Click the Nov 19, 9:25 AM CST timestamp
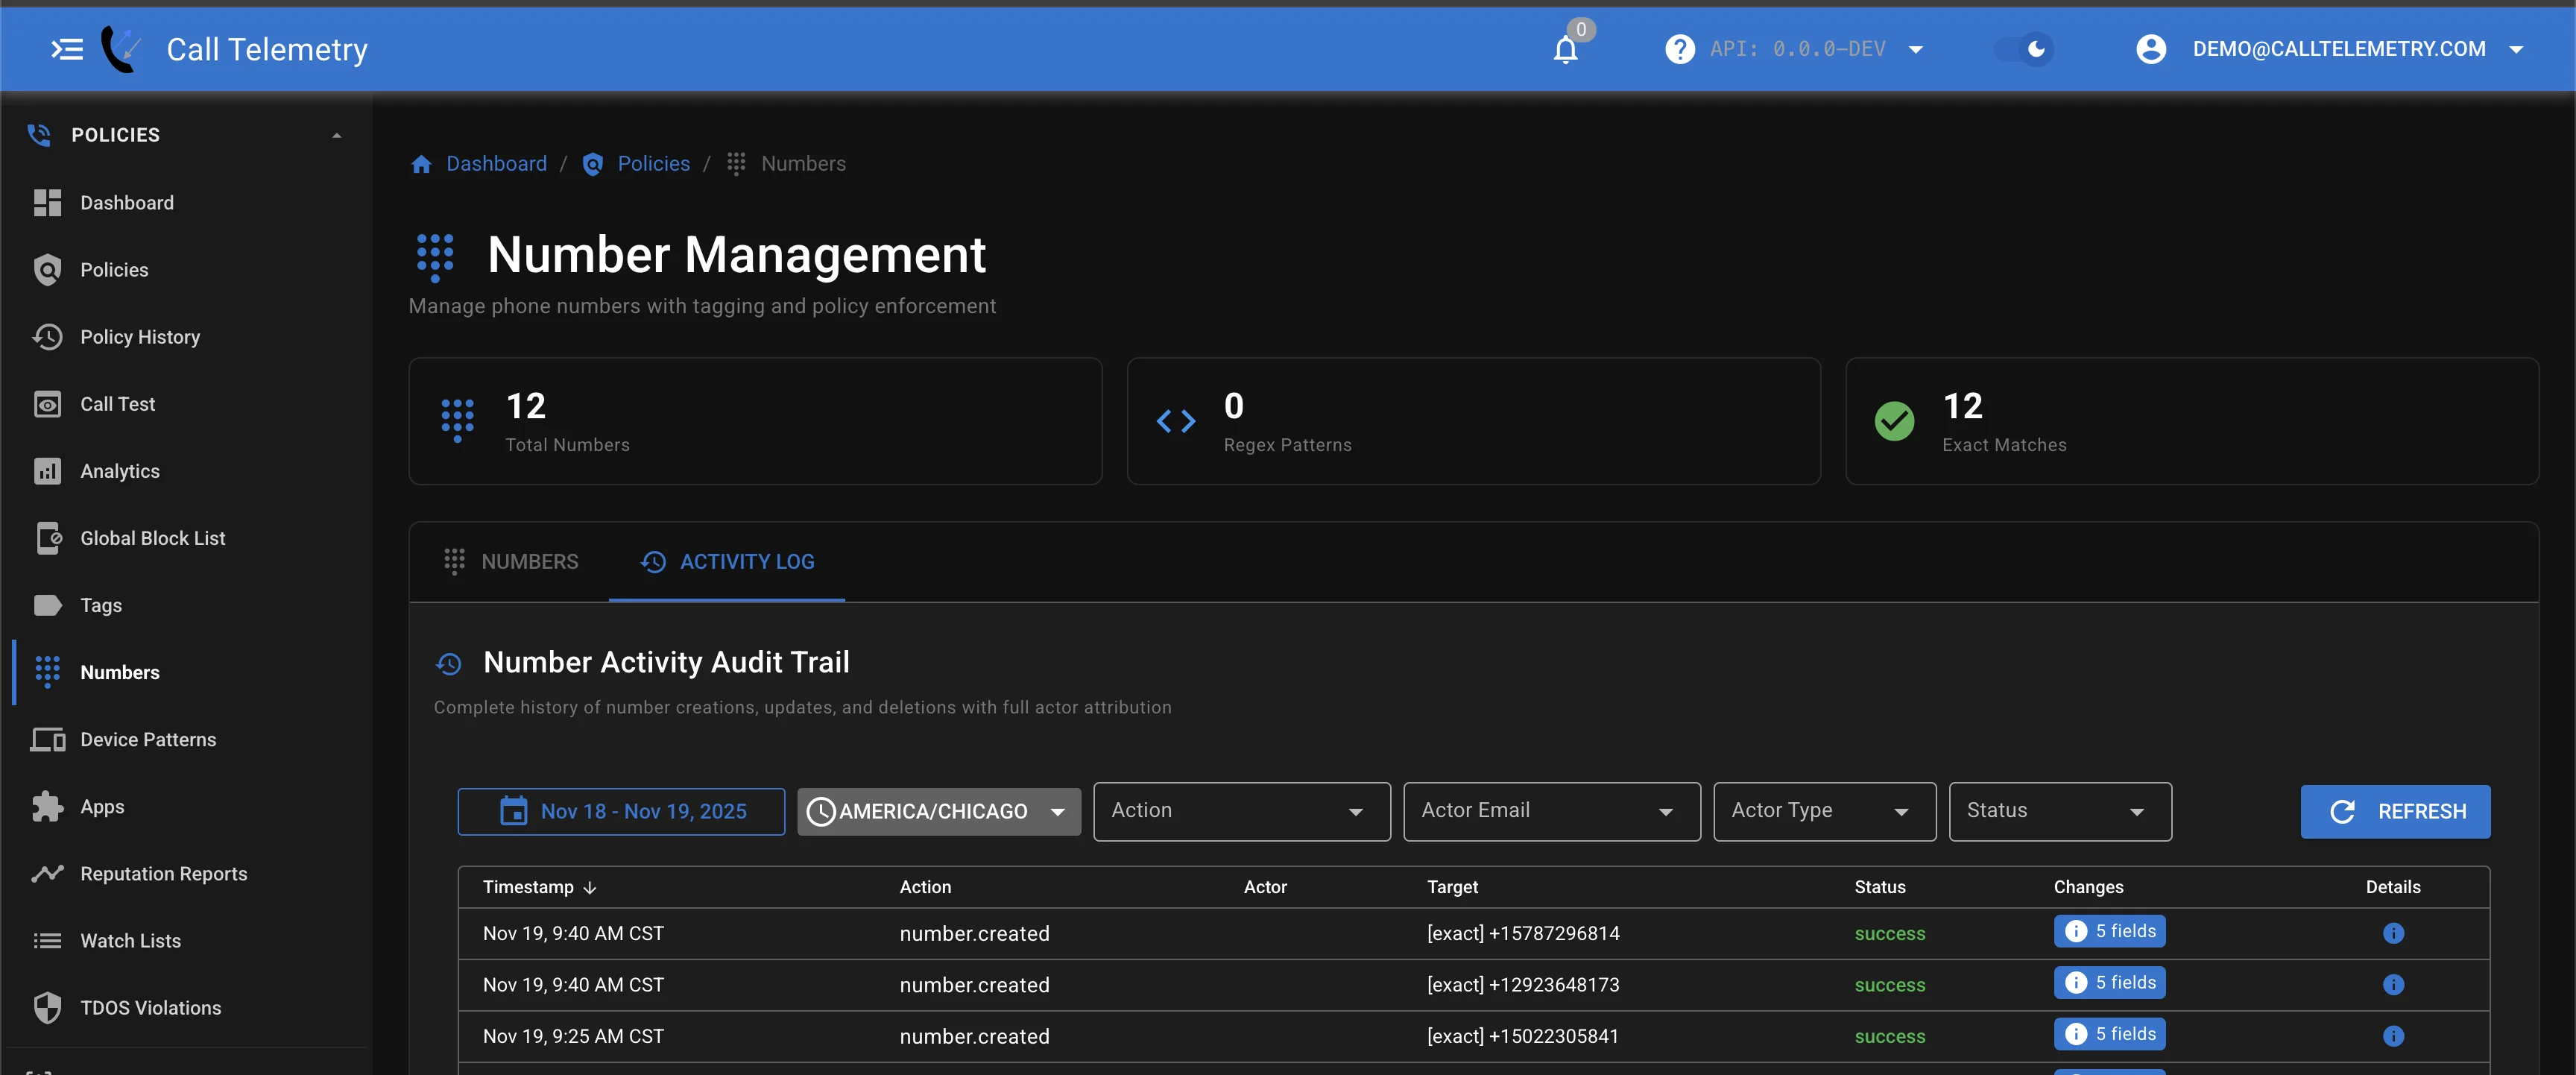 click(573, 1036)
